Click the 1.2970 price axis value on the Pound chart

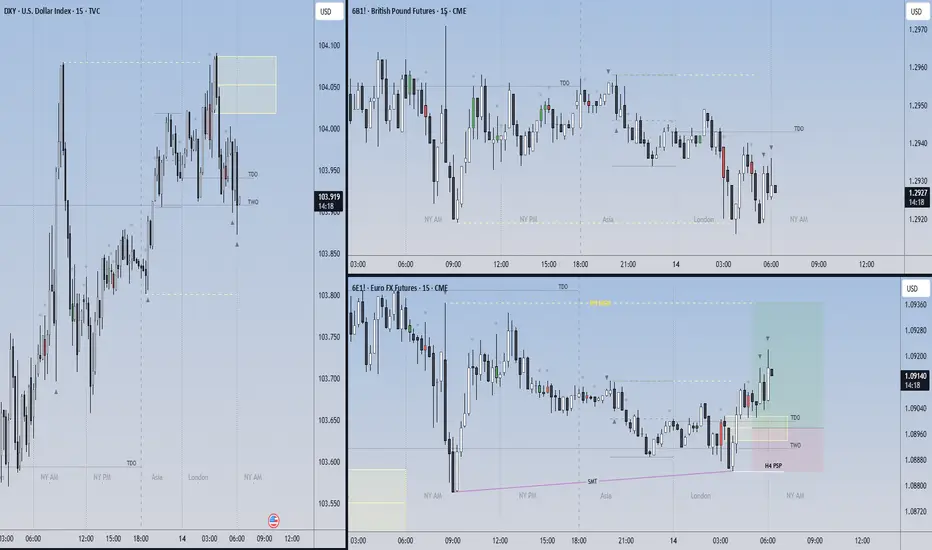[x=918, y=29]
